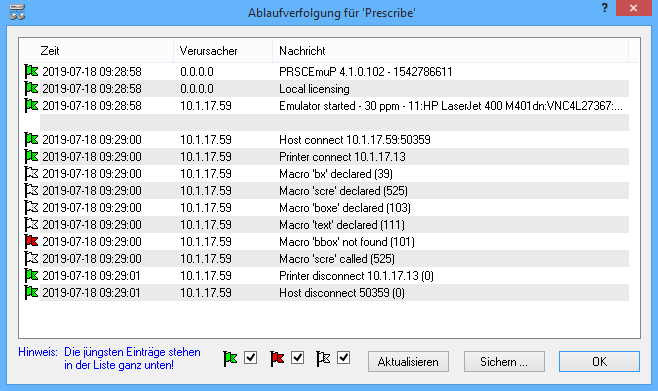Select message 'Emulator started - 30 ppm'
Viewport: 658px width, 391px height.
coord(451,106)
